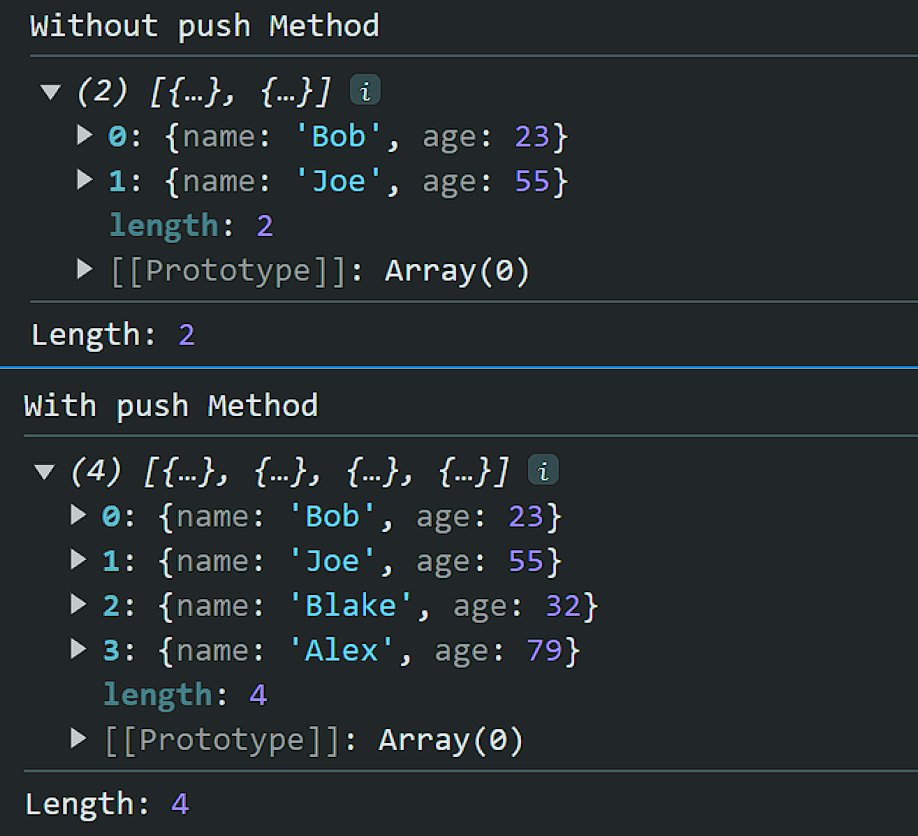Image resolution: width=918 pixels, height=836 pixels.
Task: Expand index 0 Bob in the two-item array
Action: (85, 135)
